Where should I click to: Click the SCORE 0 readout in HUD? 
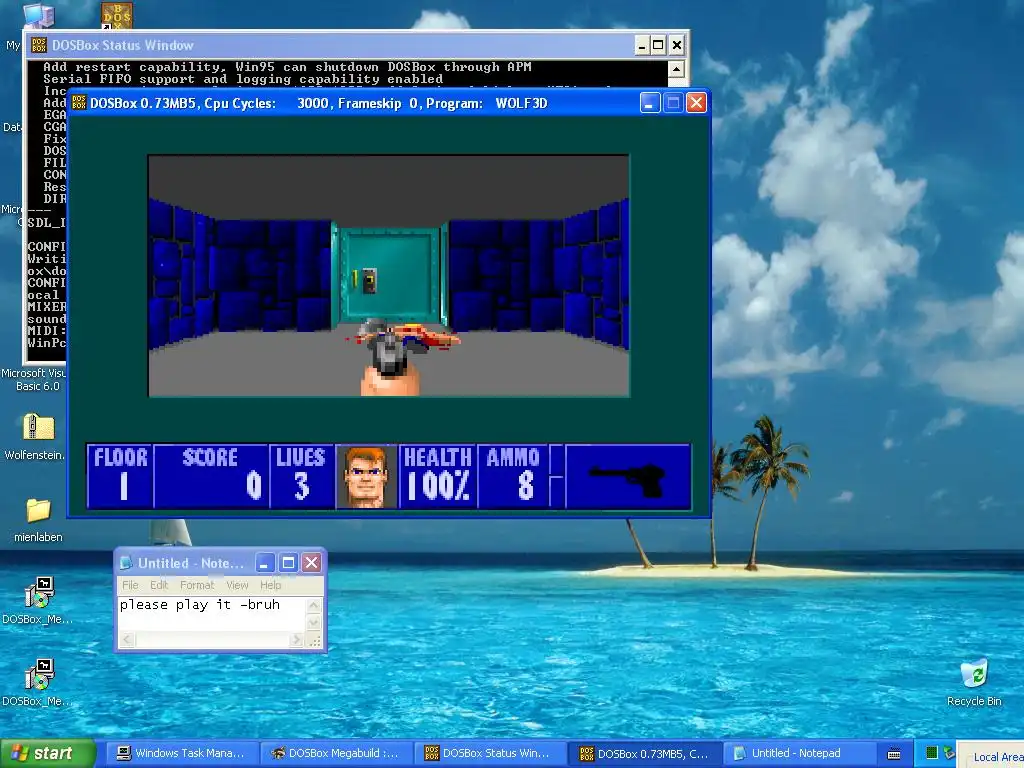point(212,475)
